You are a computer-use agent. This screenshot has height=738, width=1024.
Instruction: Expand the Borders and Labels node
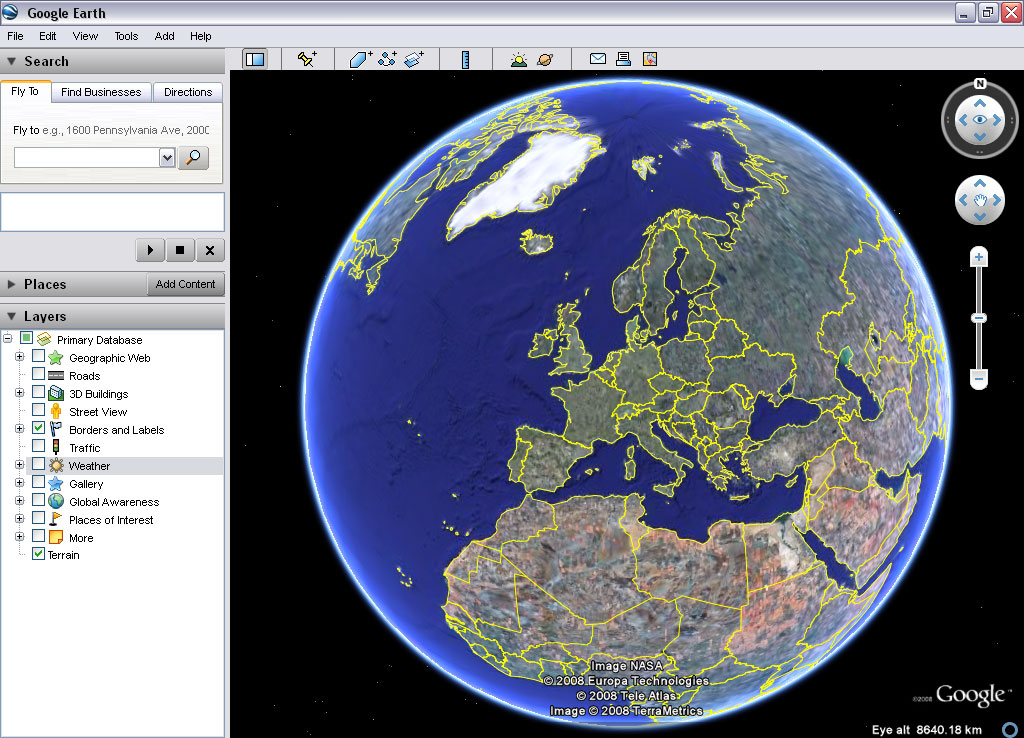point(20,428)
